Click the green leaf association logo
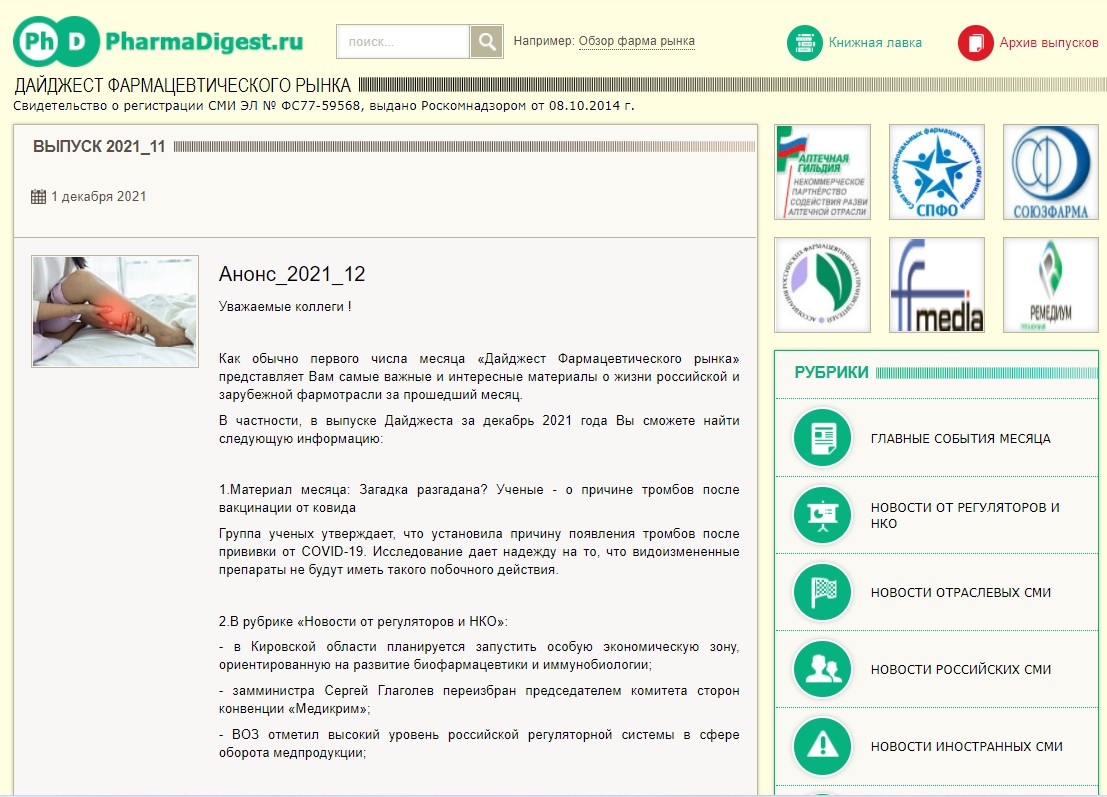This screenshot has height=797, width=1107. pyautogui.click(x=822, y=285)
